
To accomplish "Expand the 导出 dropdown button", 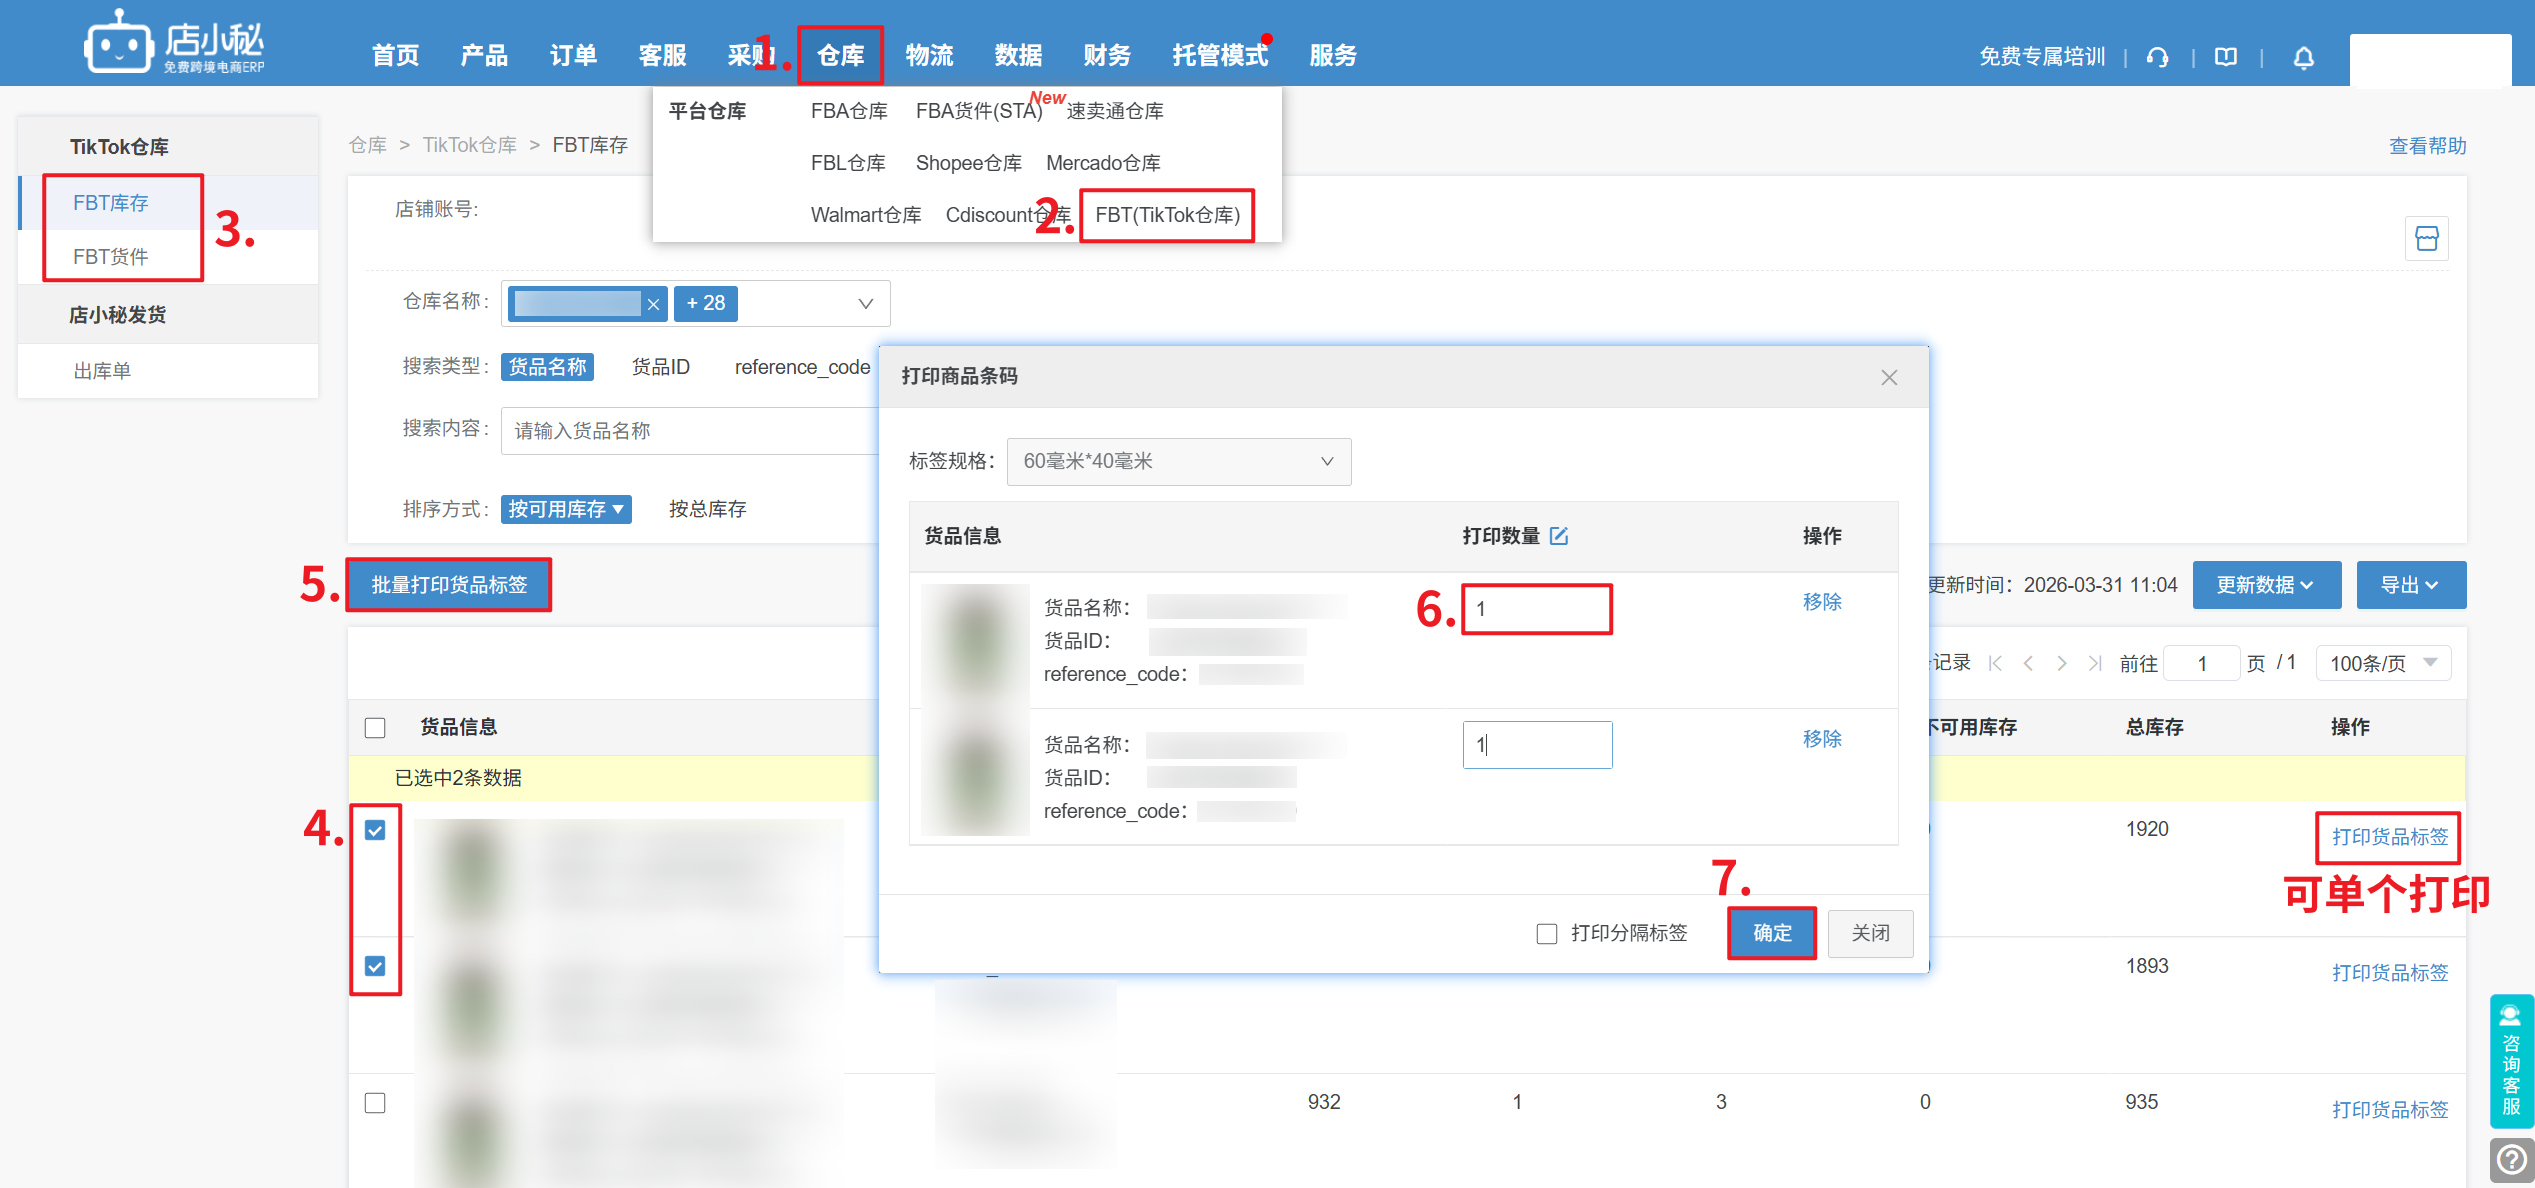I will click(x=2410, y=585).
